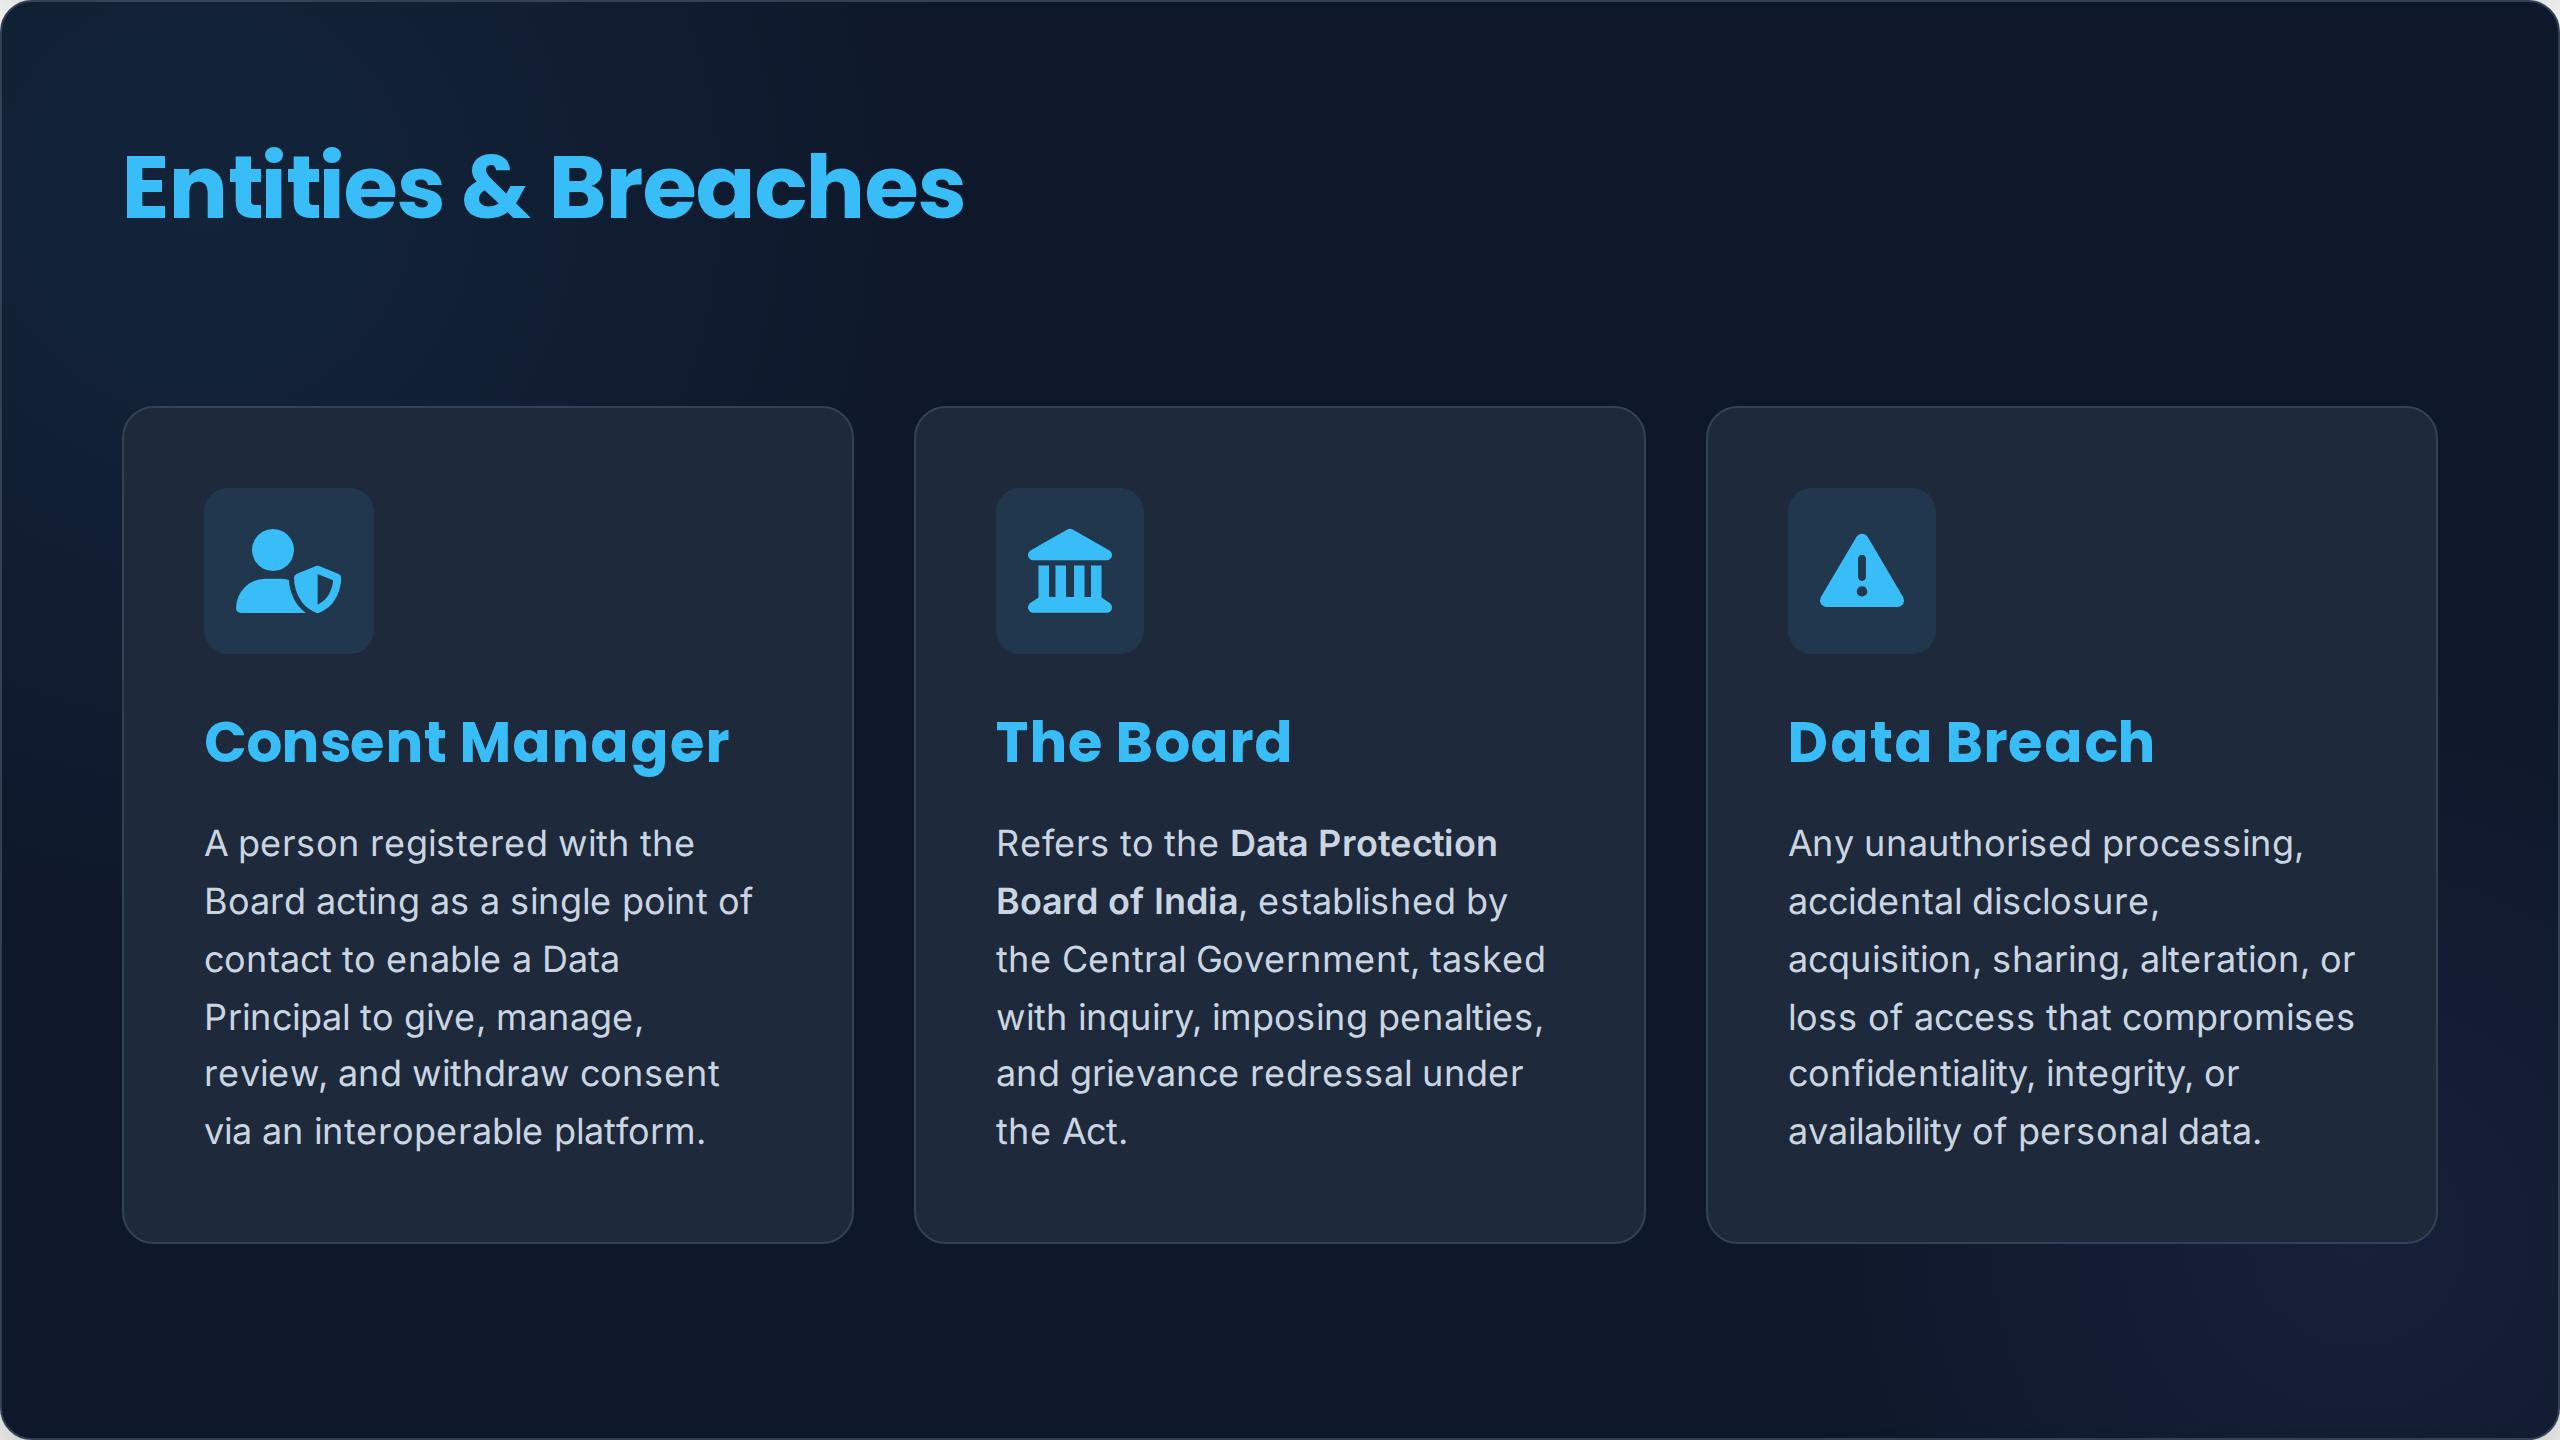2560x1440 pixels.
Task: Click the bold Data Protection text
Action: tap(1364, 844)
